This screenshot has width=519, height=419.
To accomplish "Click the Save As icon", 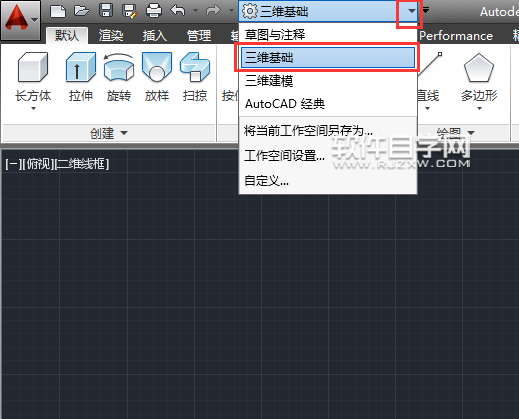I will (x=130, y=11).
